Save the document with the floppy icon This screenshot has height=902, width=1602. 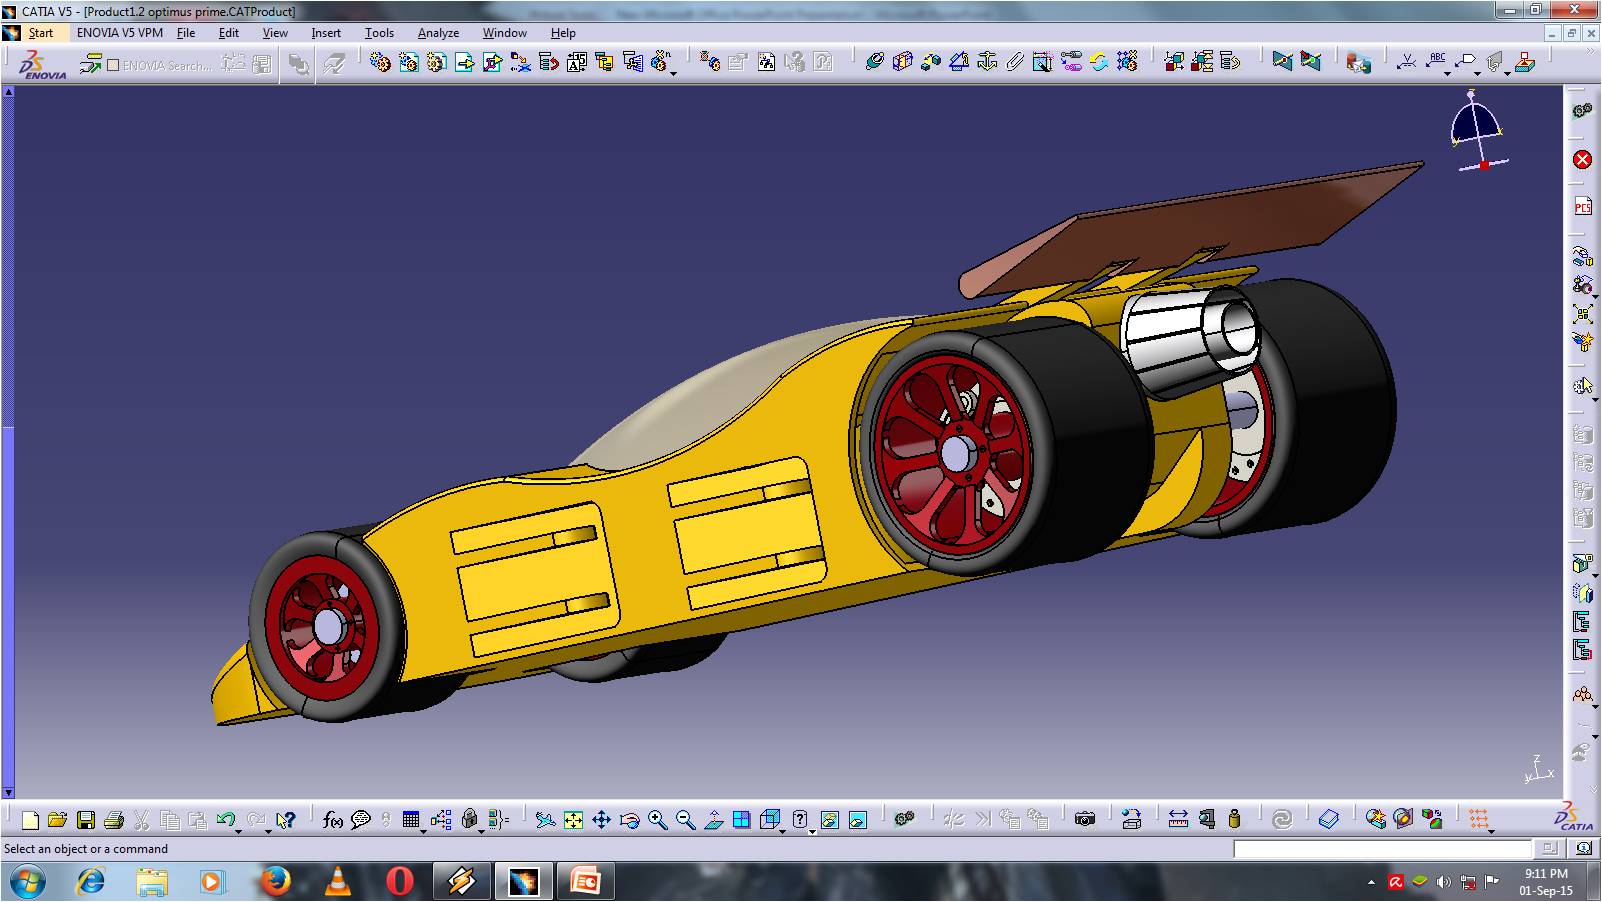86,820
